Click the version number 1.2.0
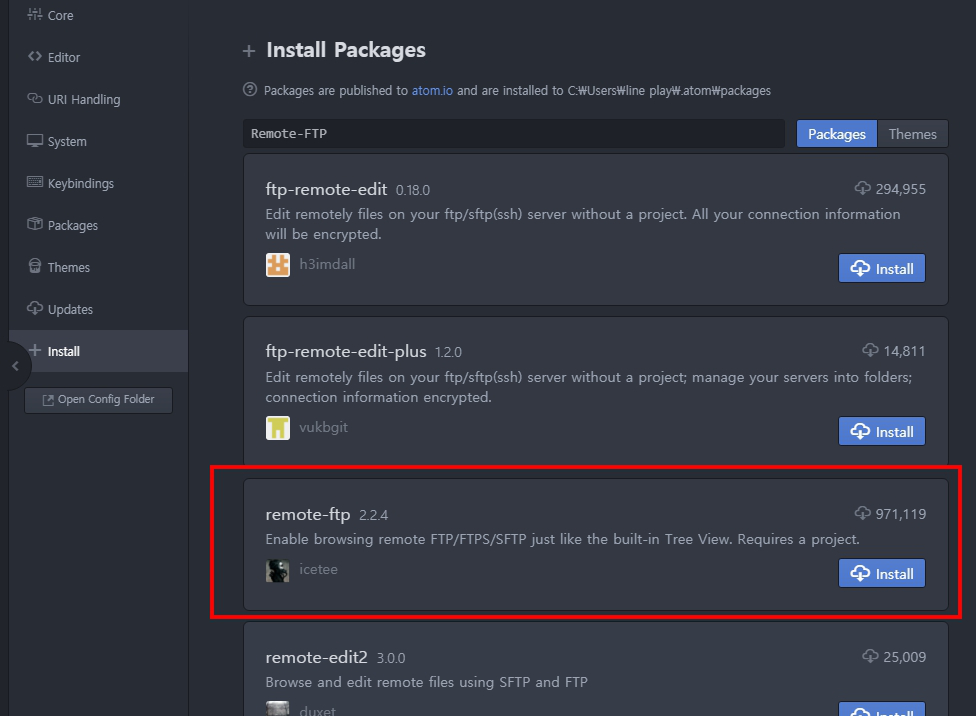Screen dimensions: 976x716 [448, 352]
